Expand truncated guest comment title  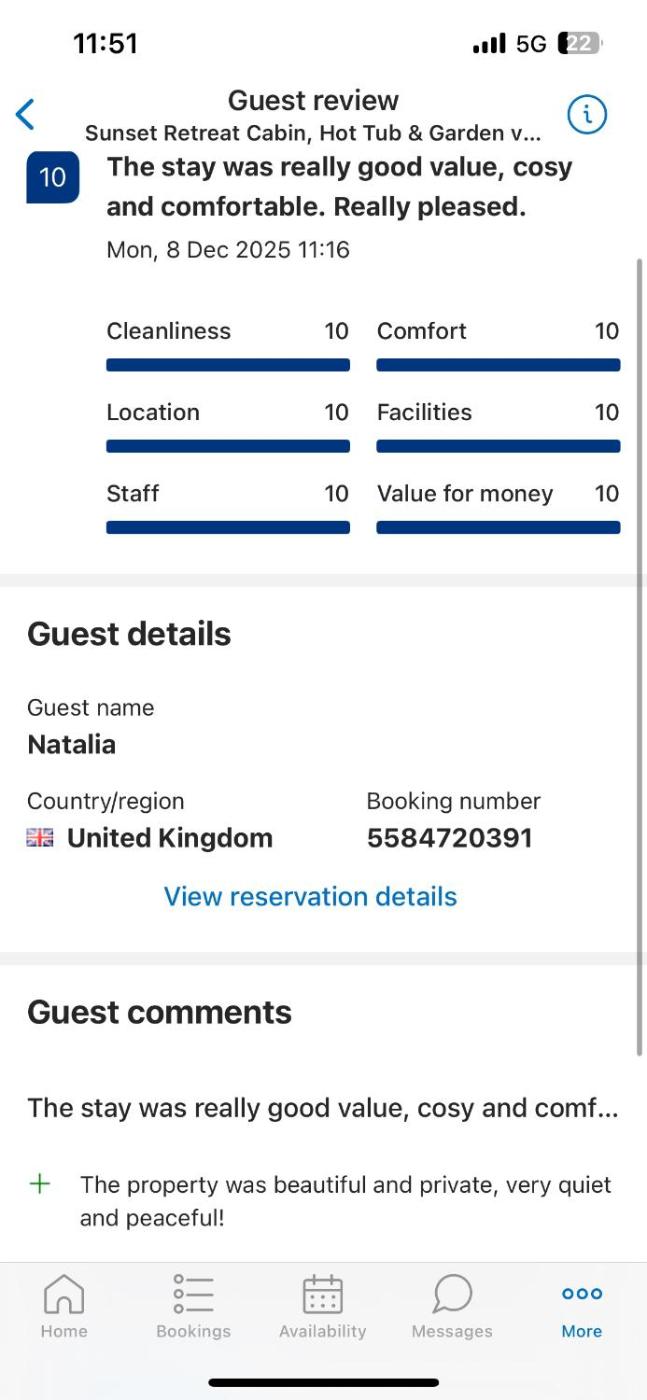point(322,1108)
